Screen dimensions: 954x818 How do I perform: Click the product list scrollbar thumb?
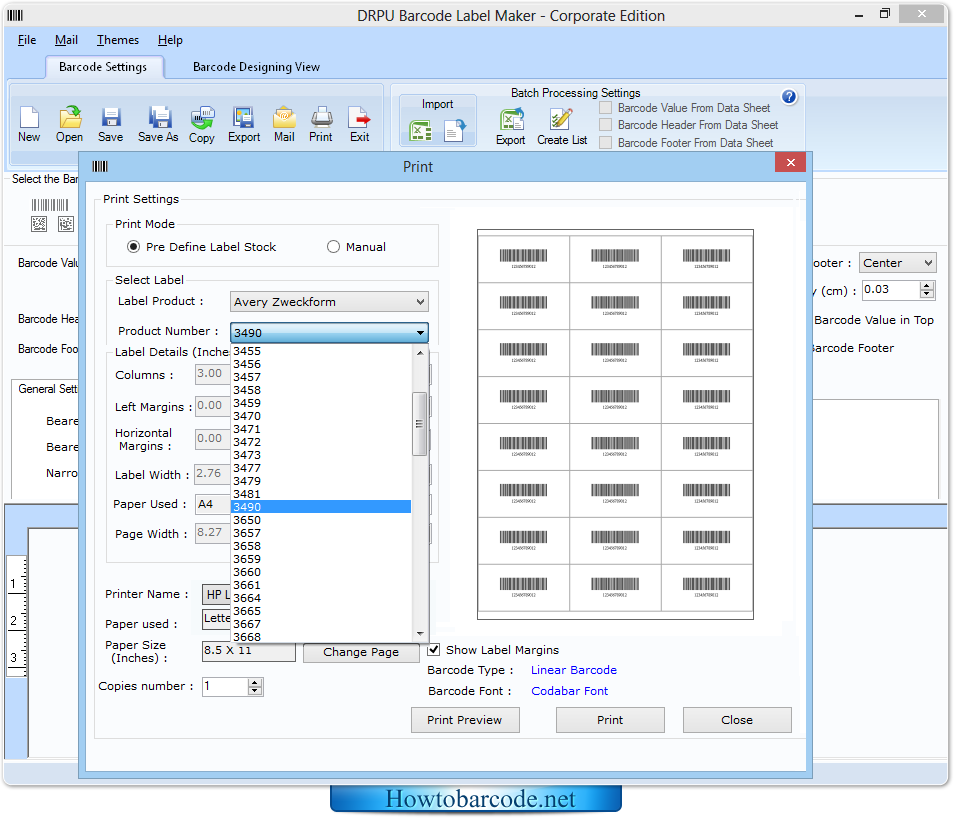419,424
